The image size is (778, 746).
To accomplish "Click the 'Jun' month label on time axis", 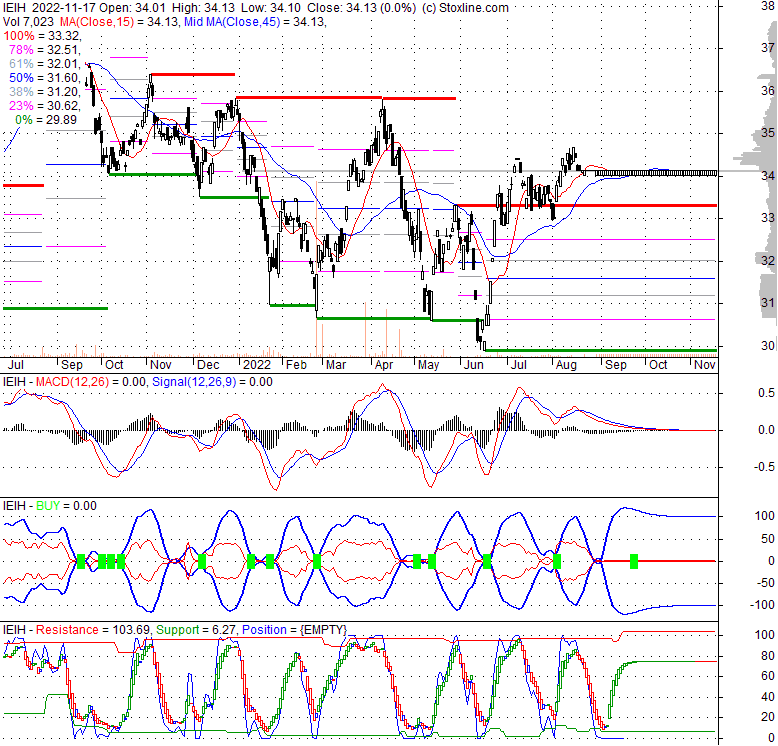I will point(473,365).
